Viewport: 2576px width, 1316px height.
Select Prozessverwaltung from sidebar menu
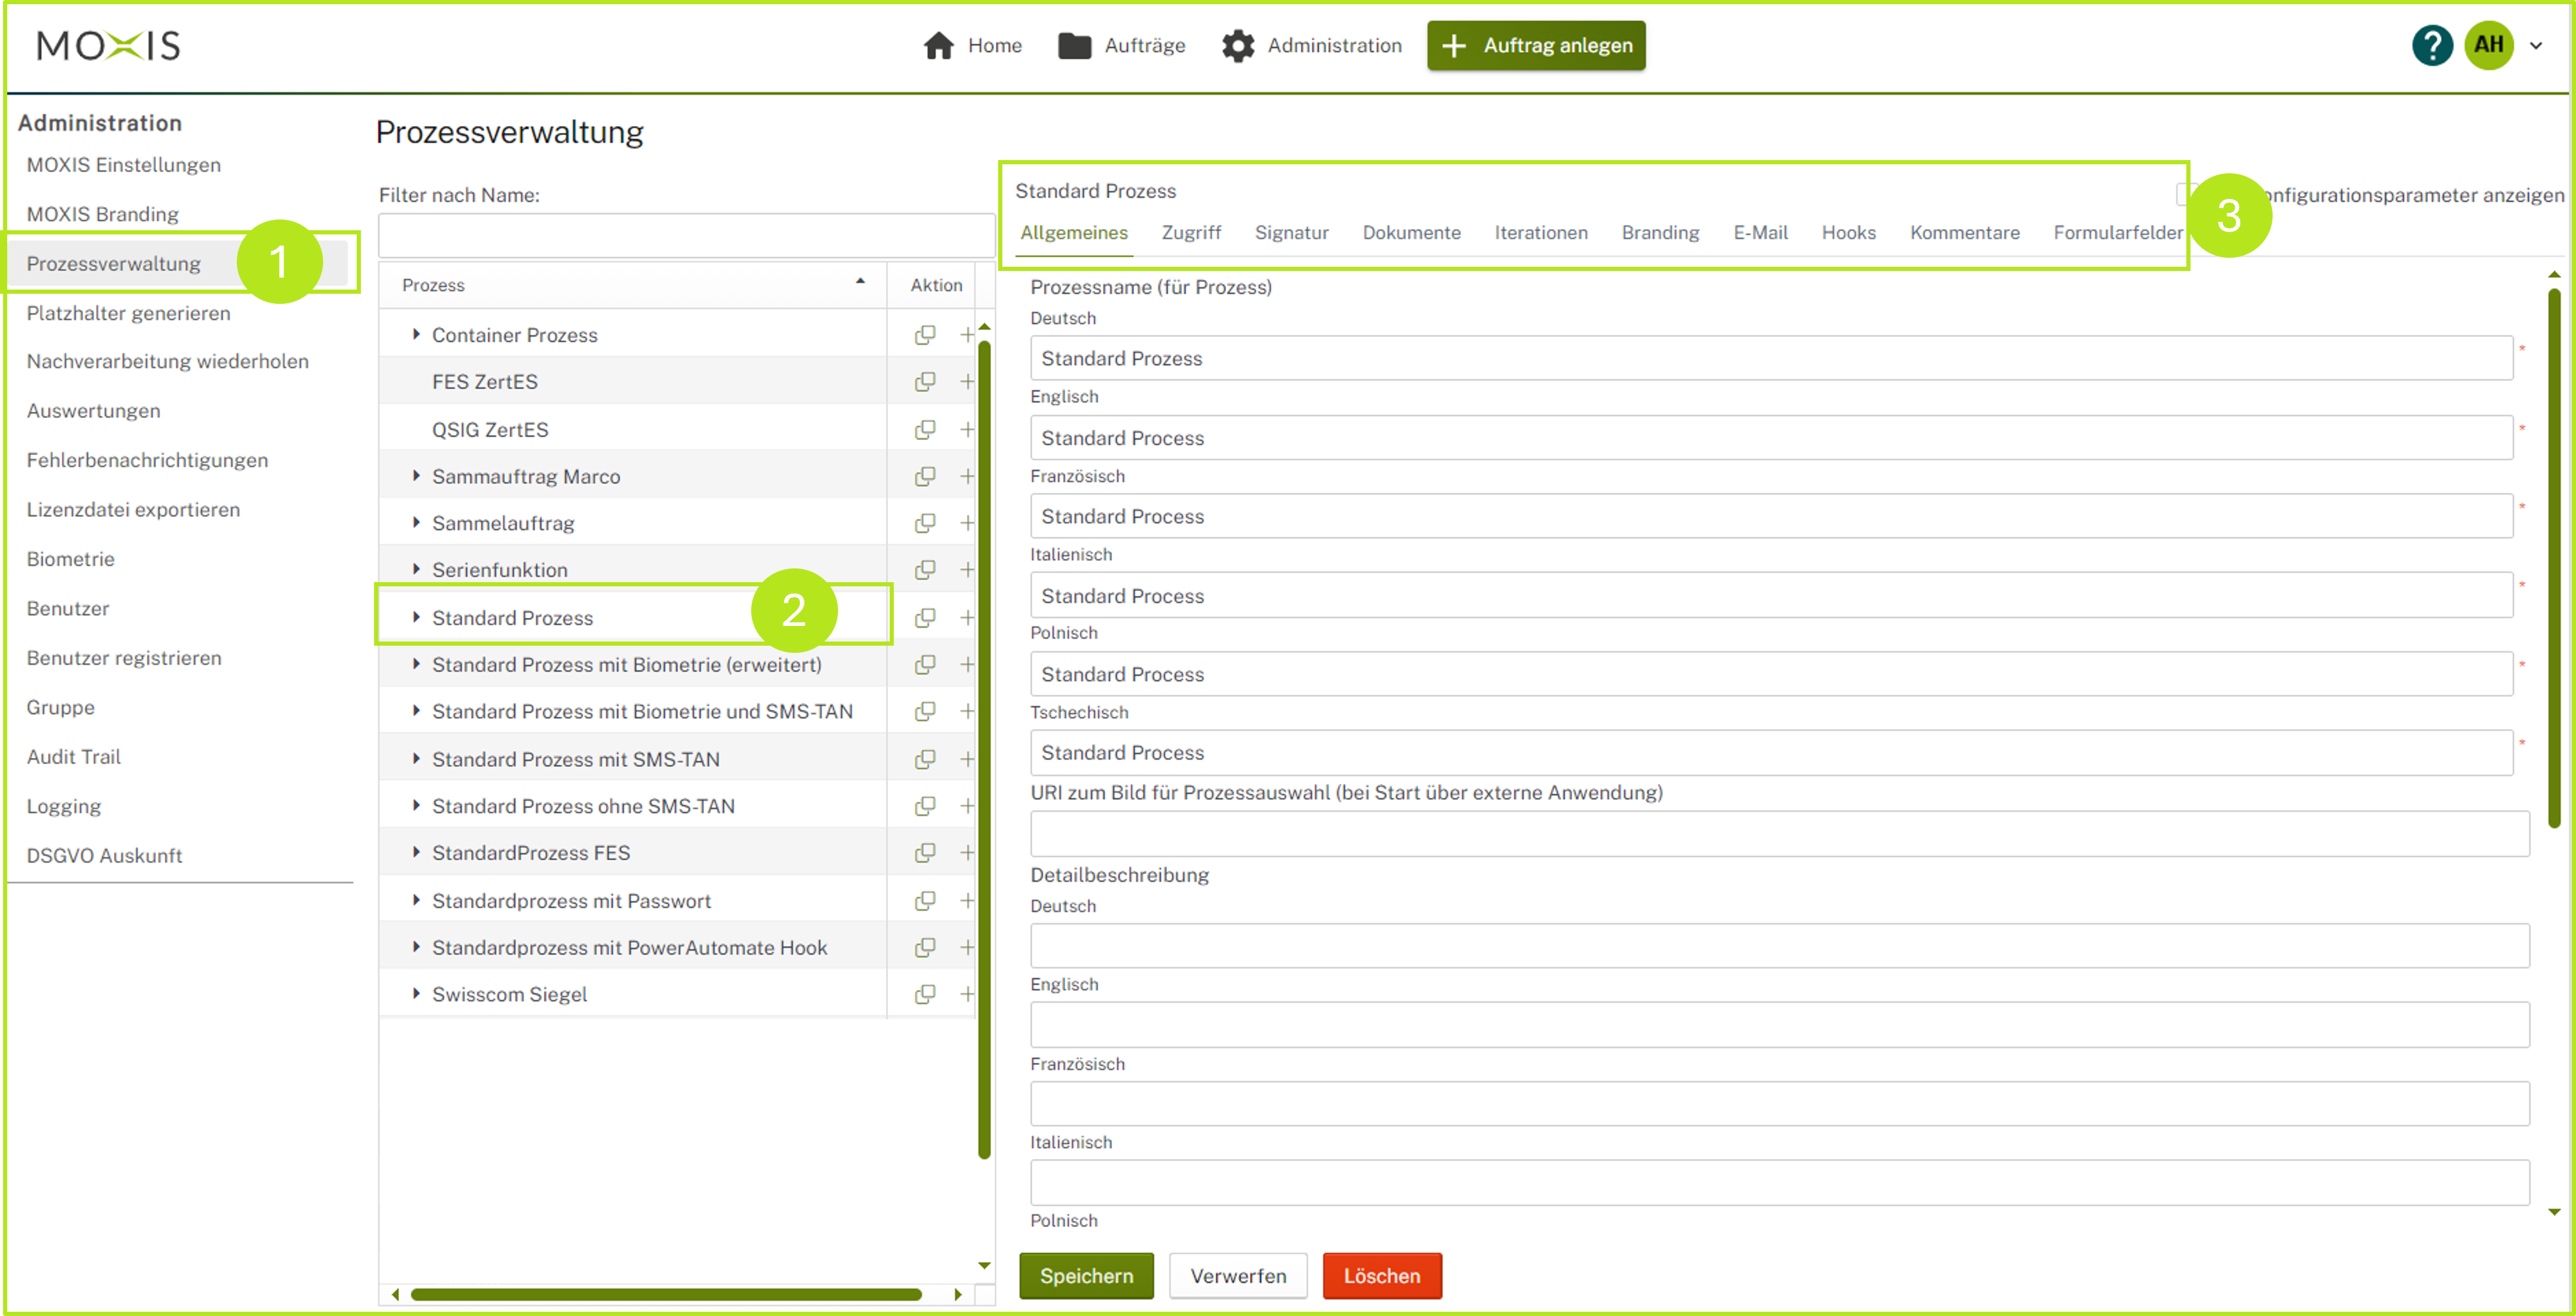pyautogui.click(x=114, y=262)
